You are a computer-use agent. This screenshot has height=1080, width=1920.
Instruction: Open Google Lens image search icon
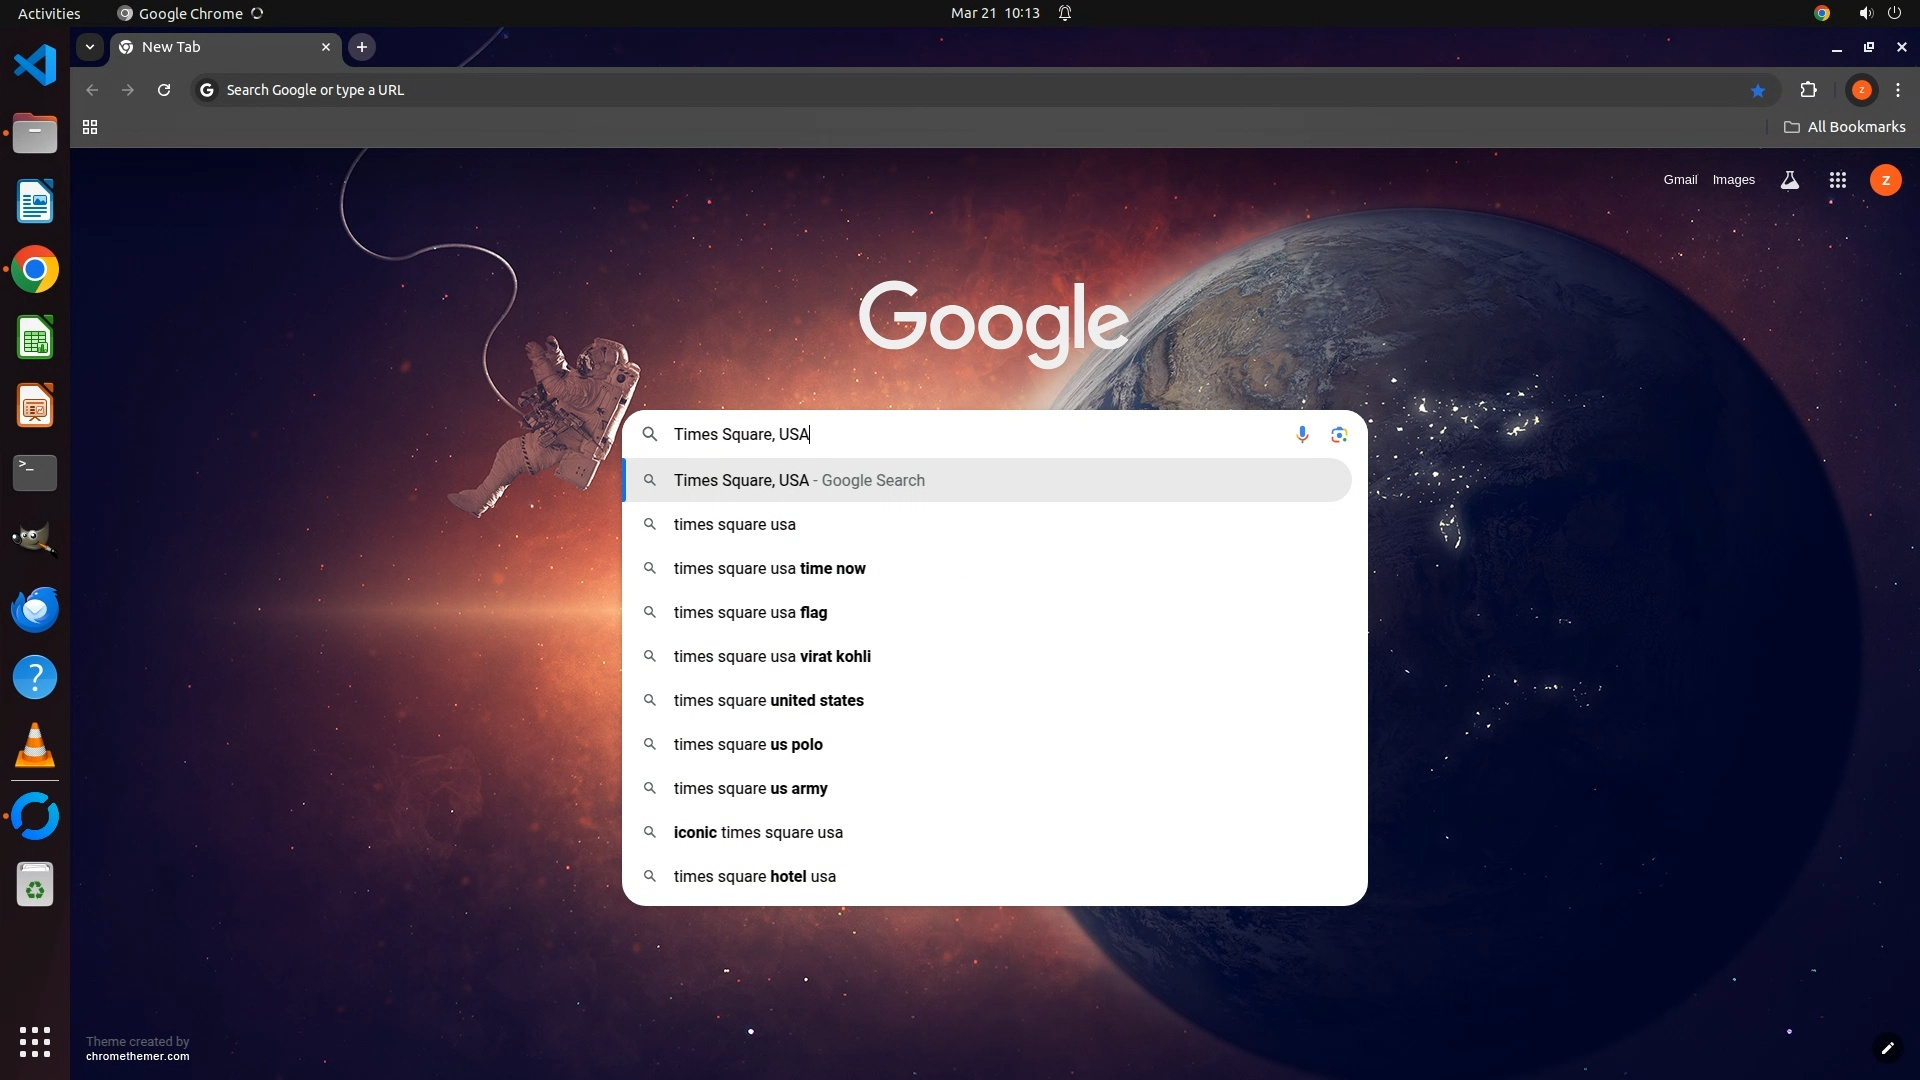(x=1339, y=434)
